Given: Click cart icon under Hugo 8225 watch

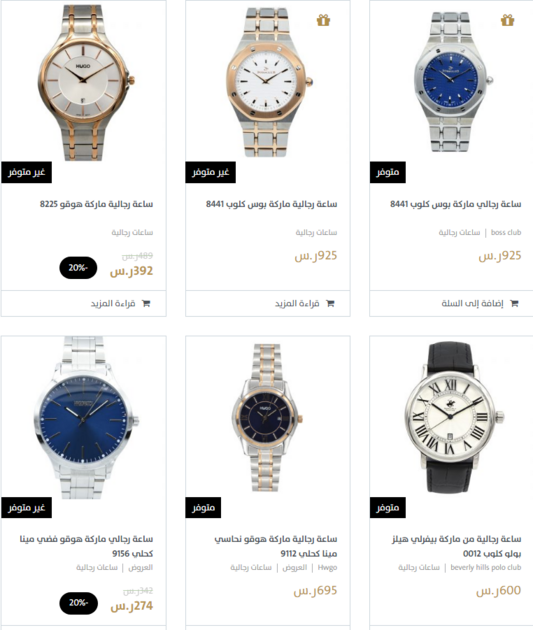Looking at the screenshot, I should pos(146,303).
